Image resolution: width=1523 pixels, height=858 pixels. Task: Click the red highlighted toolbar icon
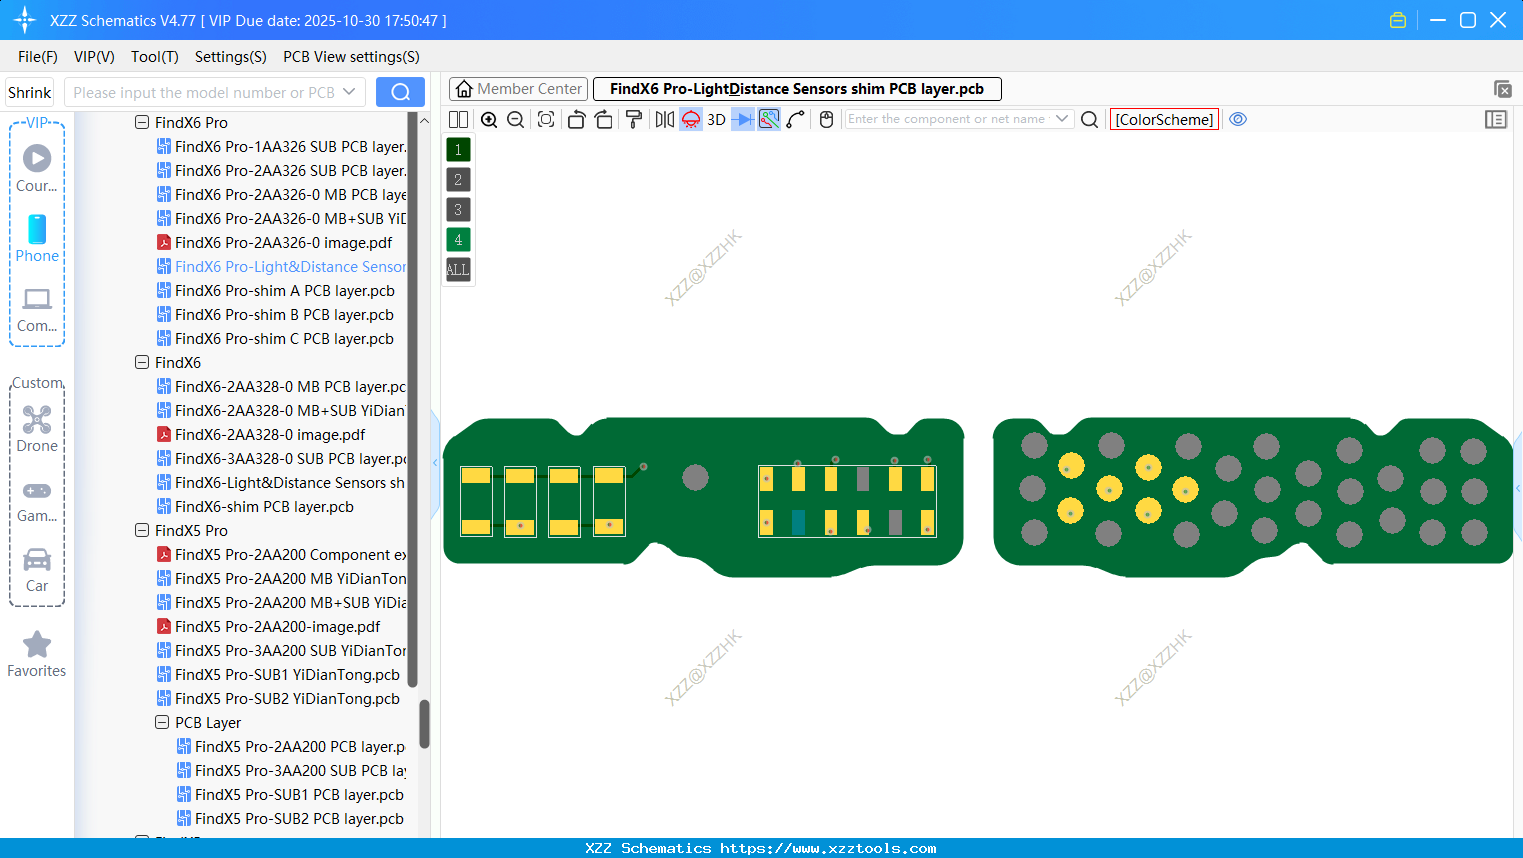tap(691, 120)
